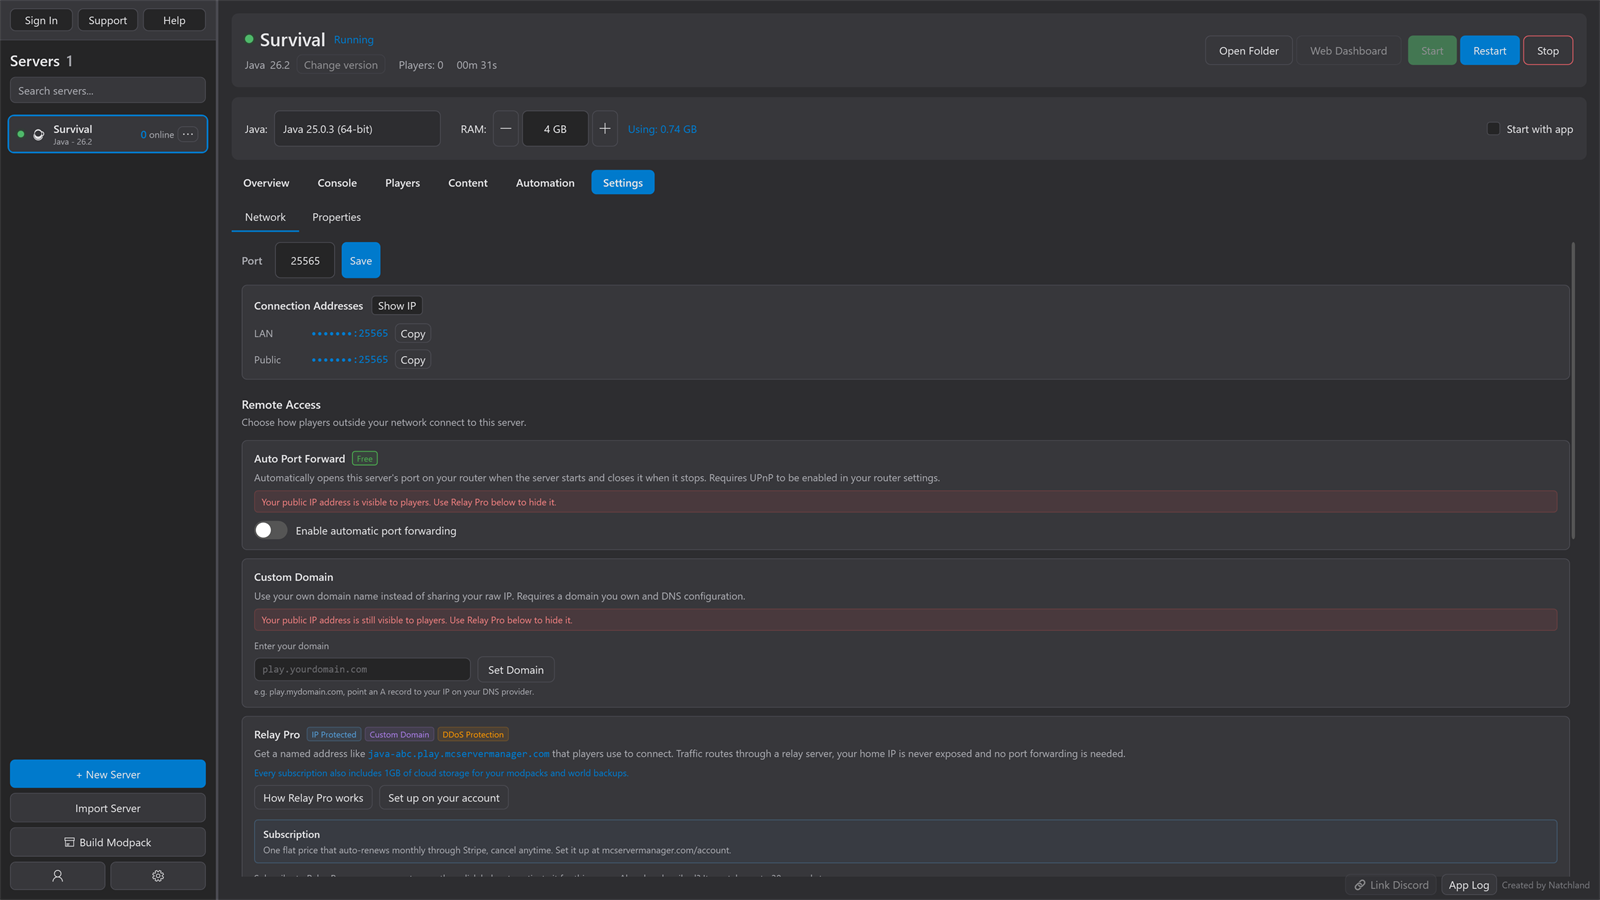Stop the Survival server

pyautogui.click(x=1547, y=51)
